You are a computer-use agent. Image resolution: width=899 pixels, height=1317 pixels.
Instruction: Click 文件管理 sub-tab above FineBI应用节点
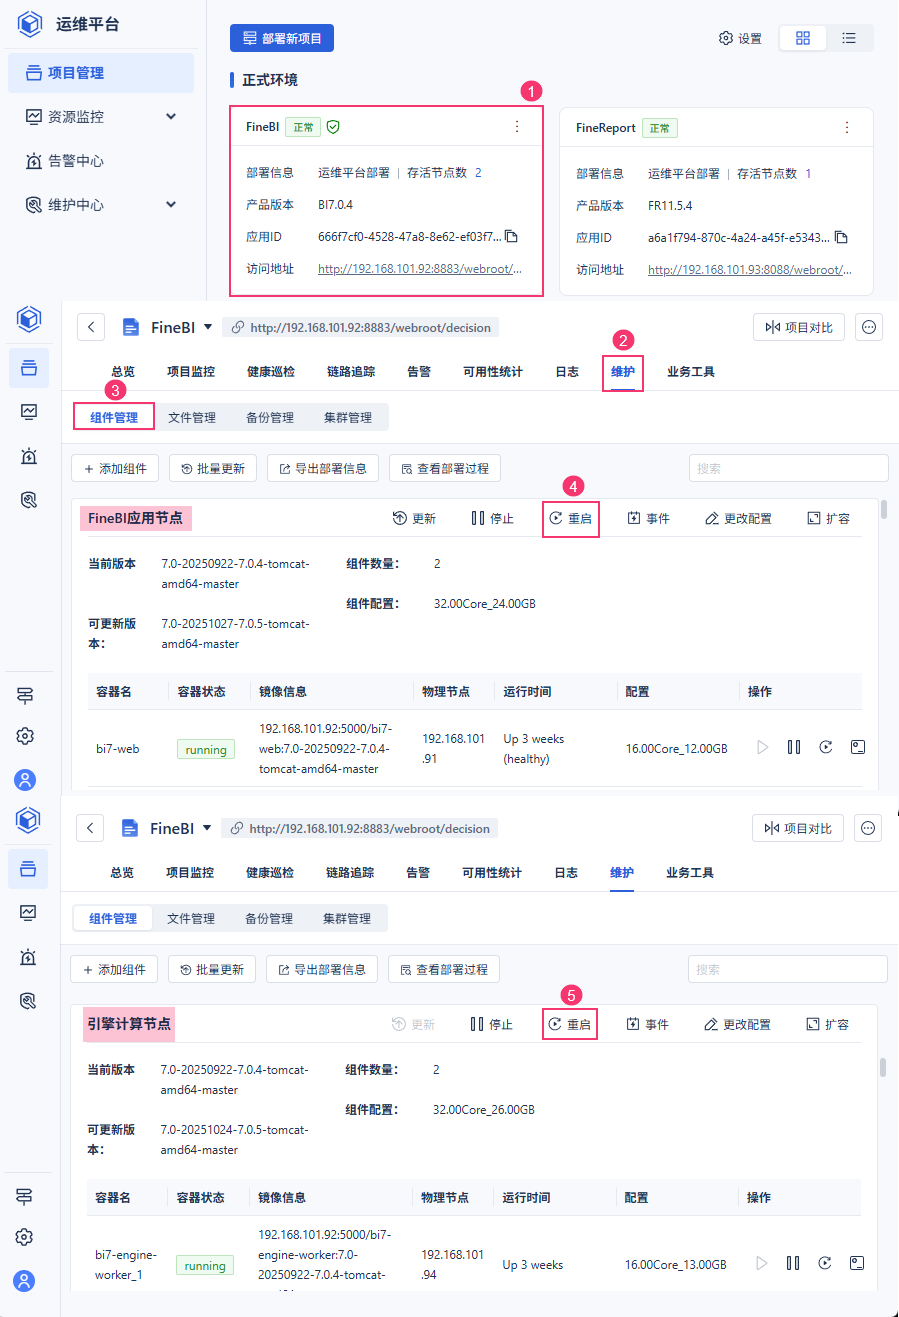tap(192, 417)
